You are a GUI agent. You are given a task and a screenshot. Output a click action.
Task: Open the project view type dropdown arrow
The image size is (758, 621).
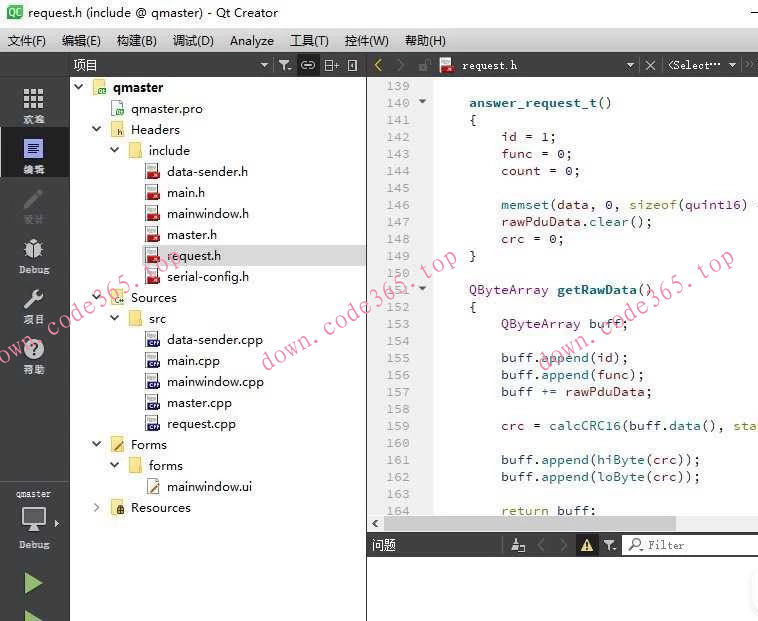point(264,65)
